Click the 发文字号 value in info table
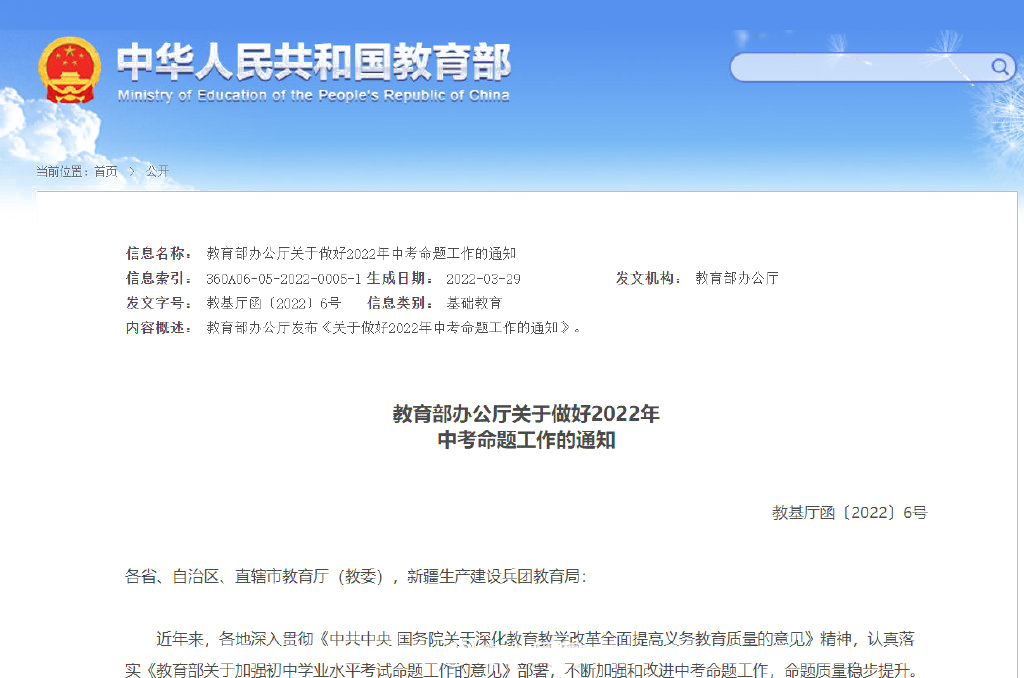 [273, 303]
